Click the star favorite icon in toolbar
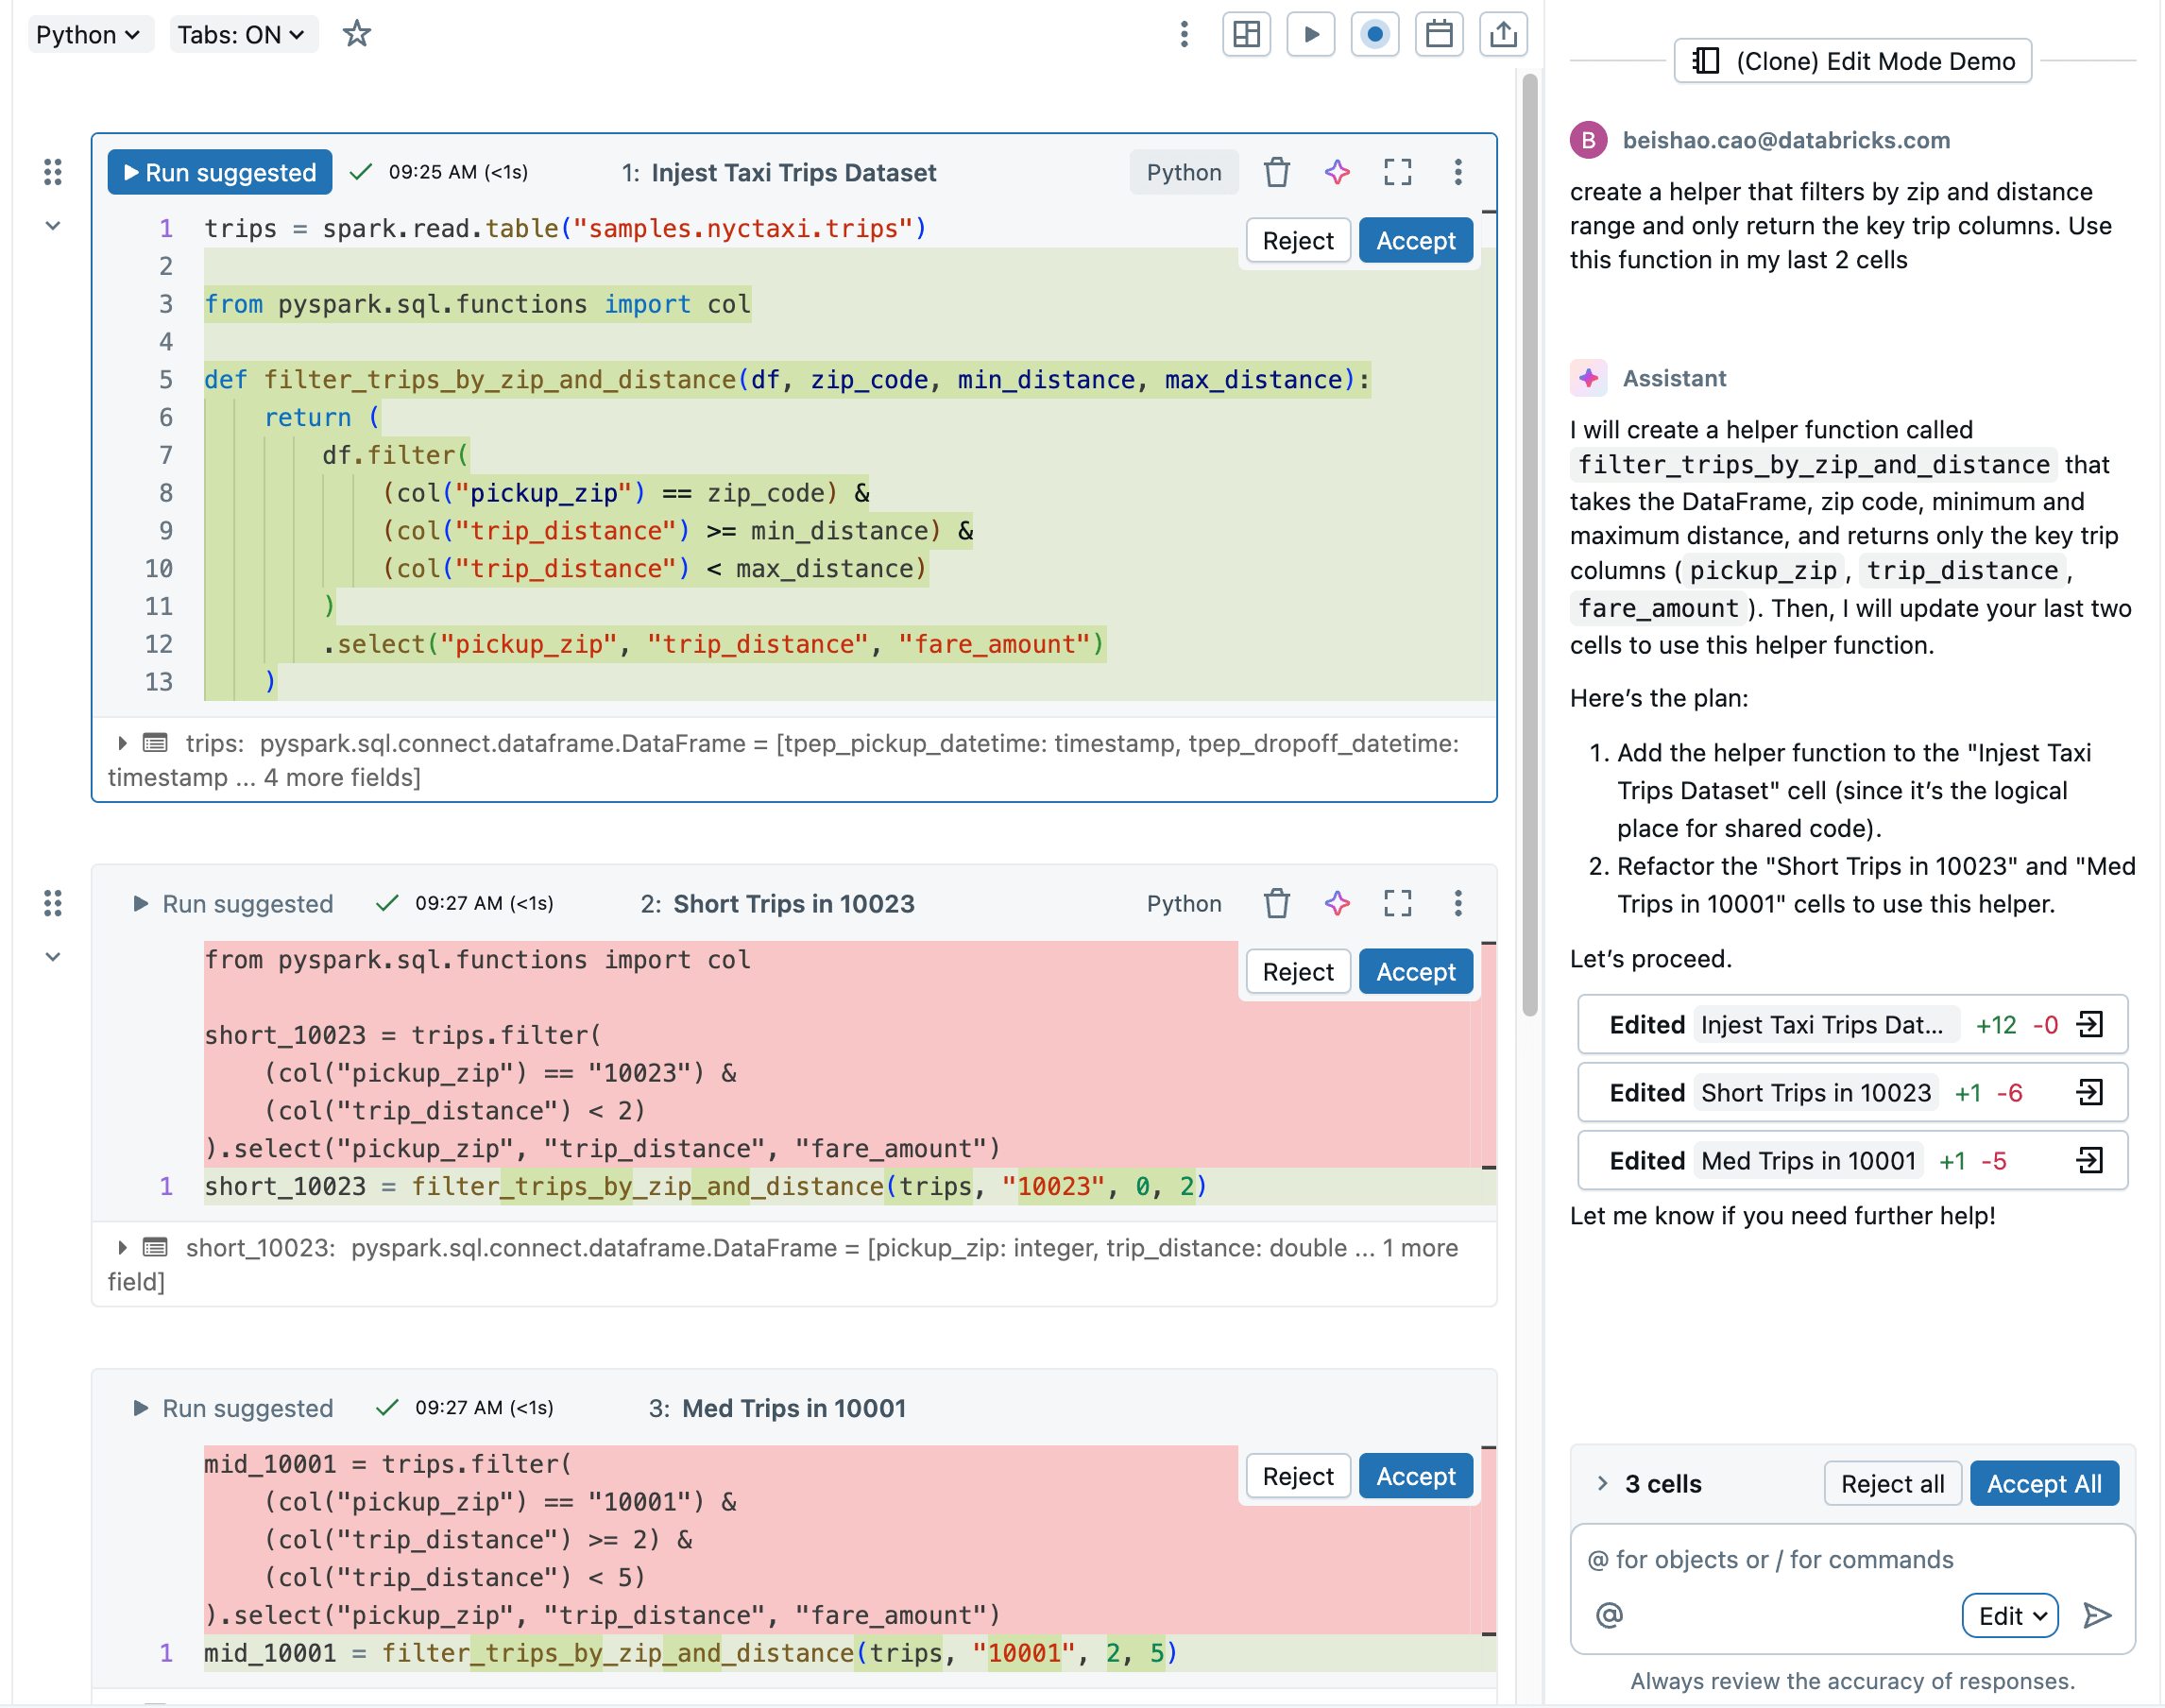 click(356, 35)
